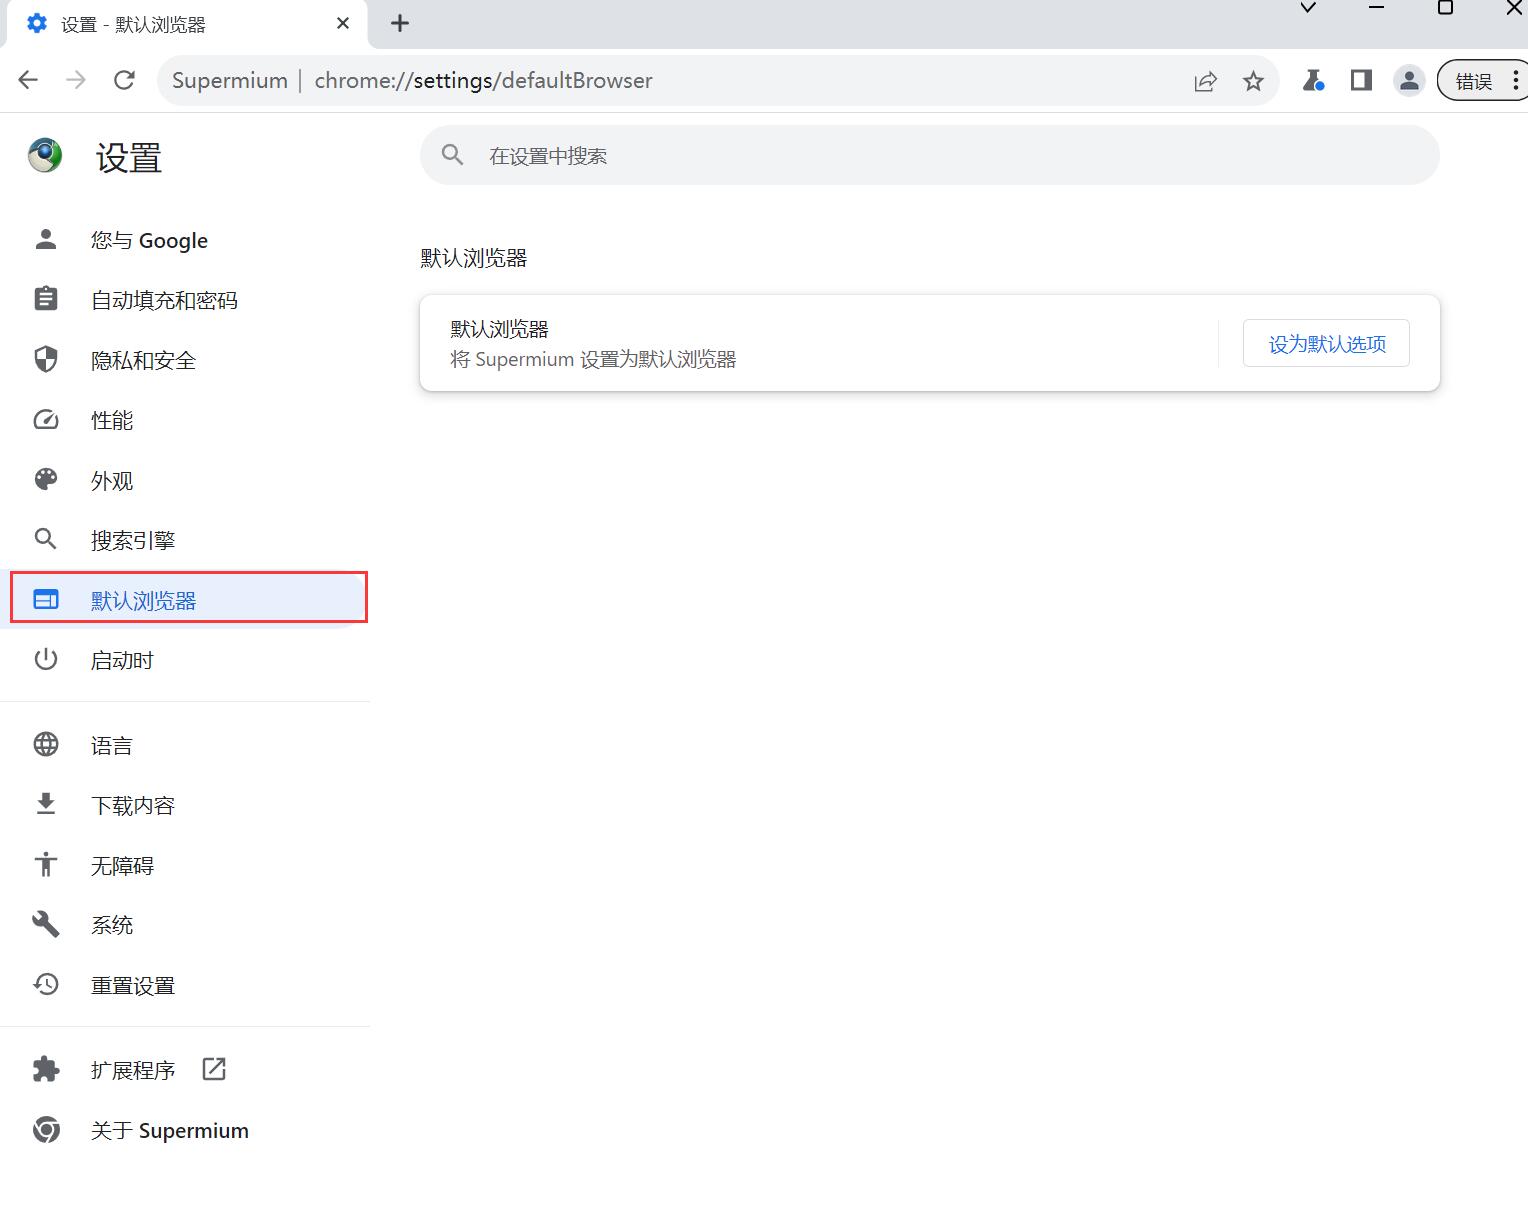Open new tab with plus icon

click(x=400, y=23)
